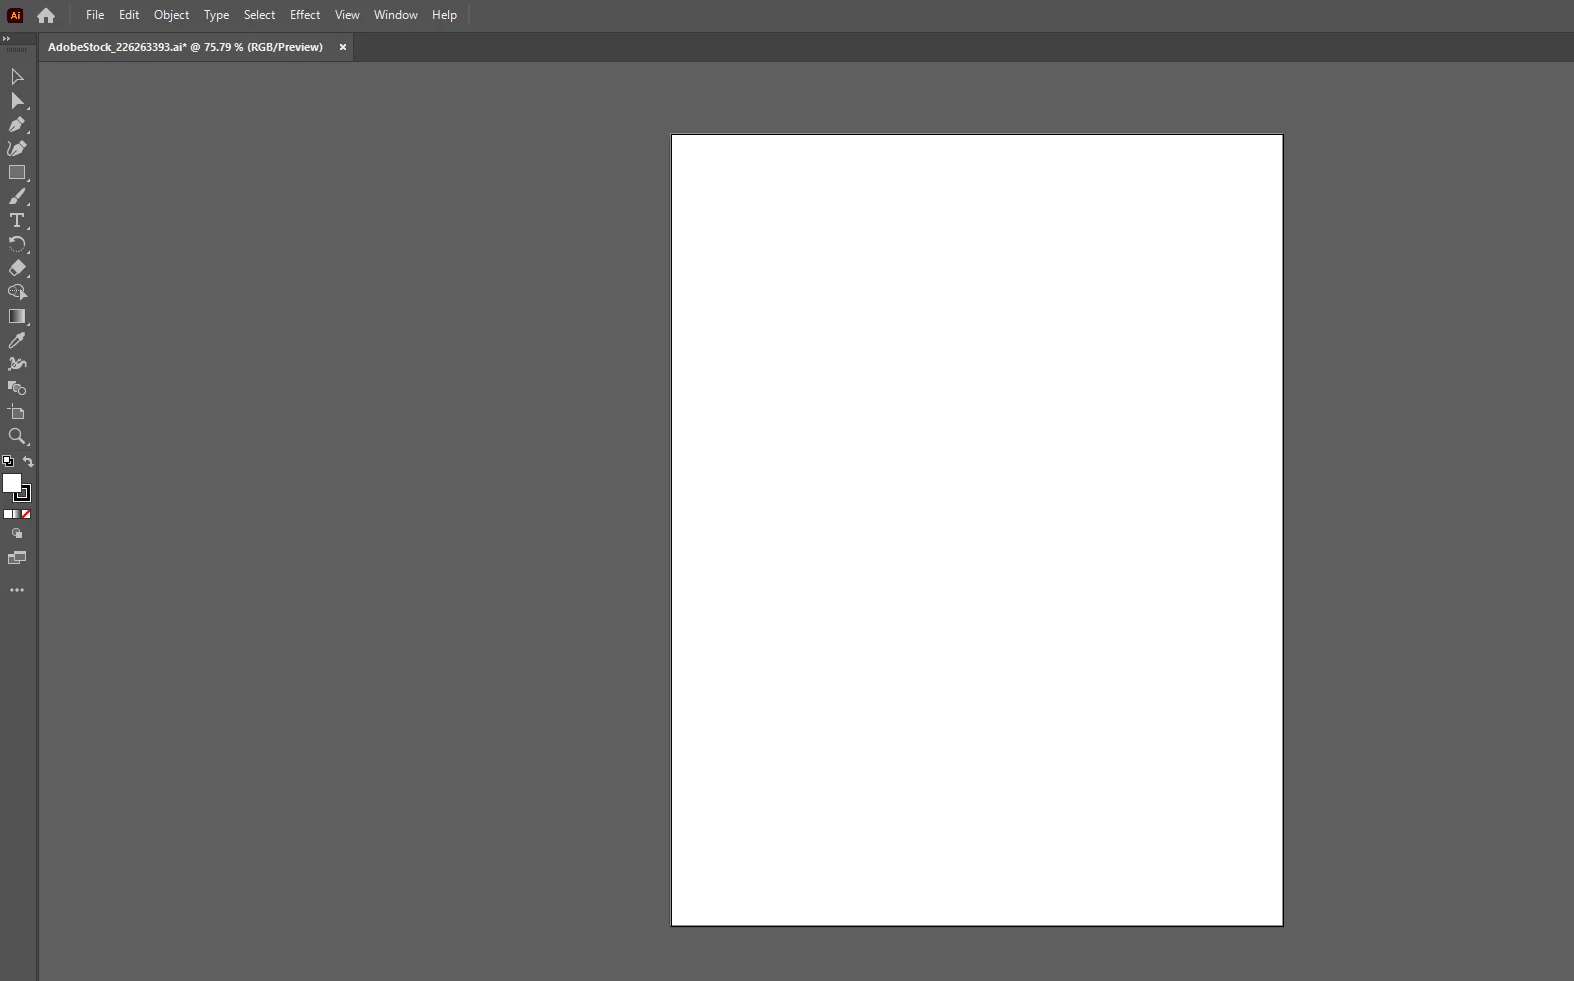This screenshot has width=1574, height=981.
Task: Expand the toolbar with double arrows
Action: 6,38
